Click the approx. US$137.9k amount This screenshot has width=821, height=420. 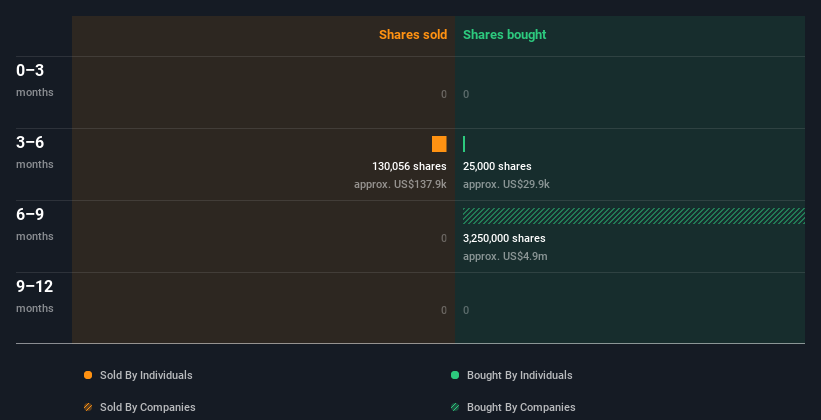point(400,184)
